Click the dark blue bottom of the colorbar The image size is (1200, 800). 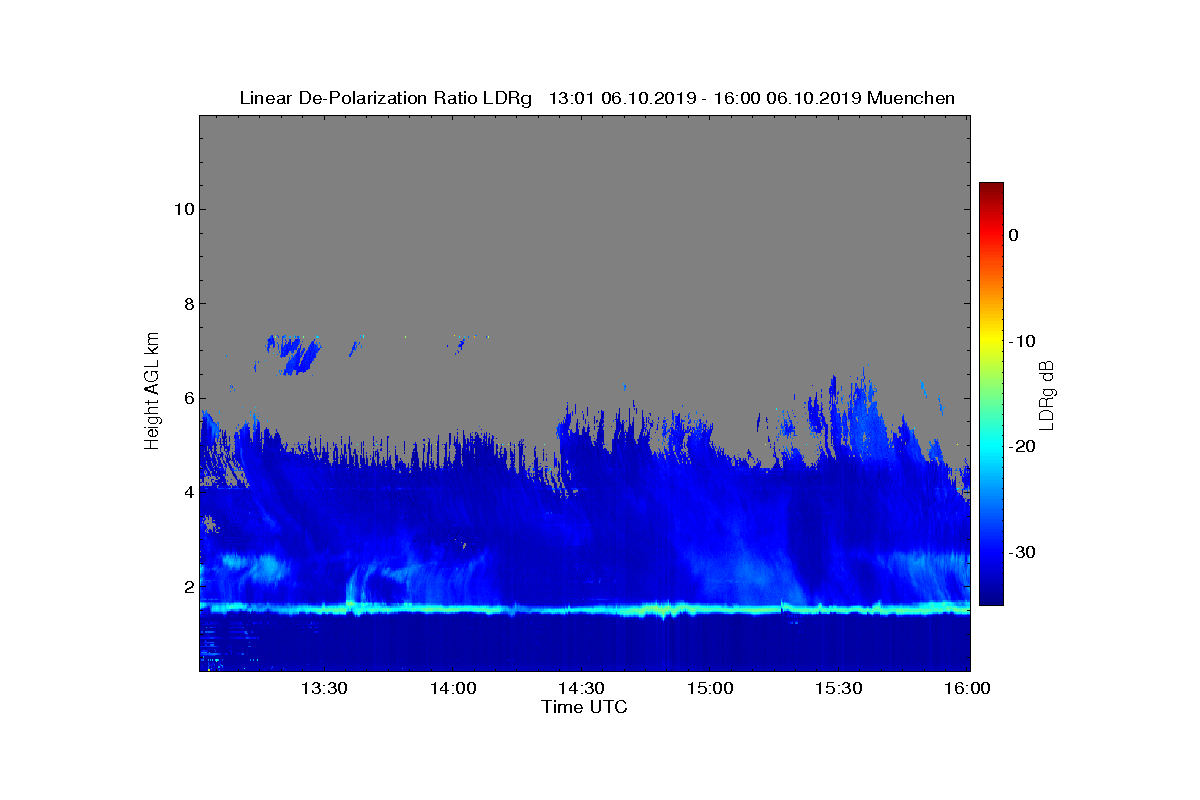[x=991, y=597]
